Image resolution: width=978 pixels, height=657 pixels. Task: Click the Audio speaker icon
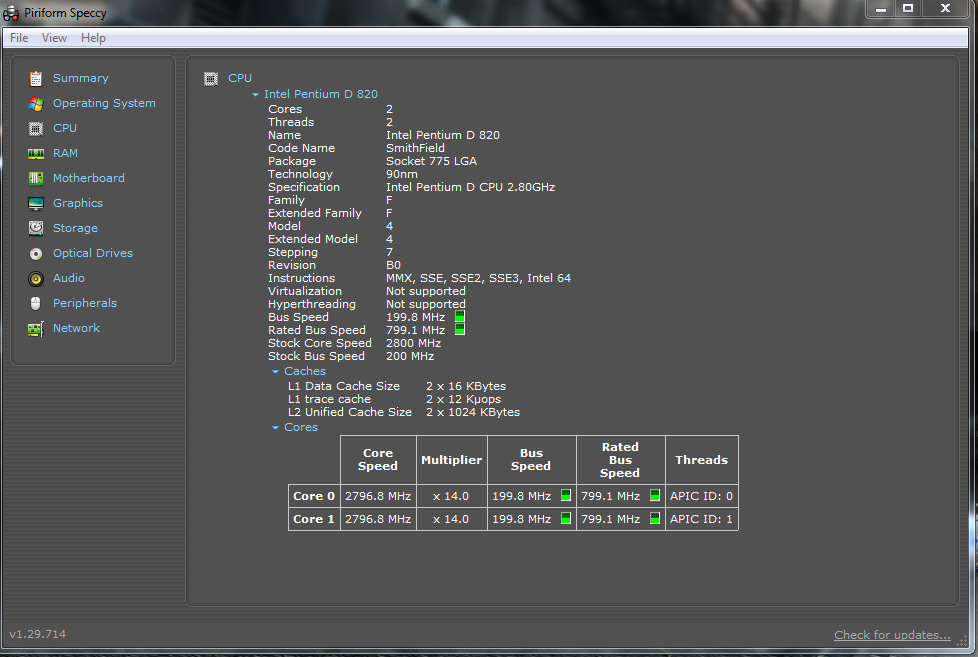click(36, 278)
